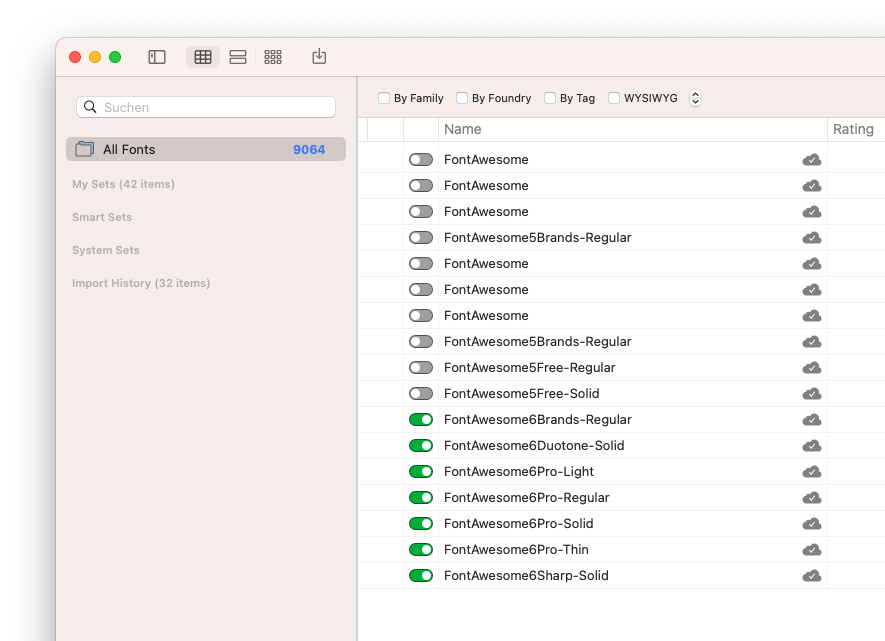Switch to row preview view

point(238,57)
